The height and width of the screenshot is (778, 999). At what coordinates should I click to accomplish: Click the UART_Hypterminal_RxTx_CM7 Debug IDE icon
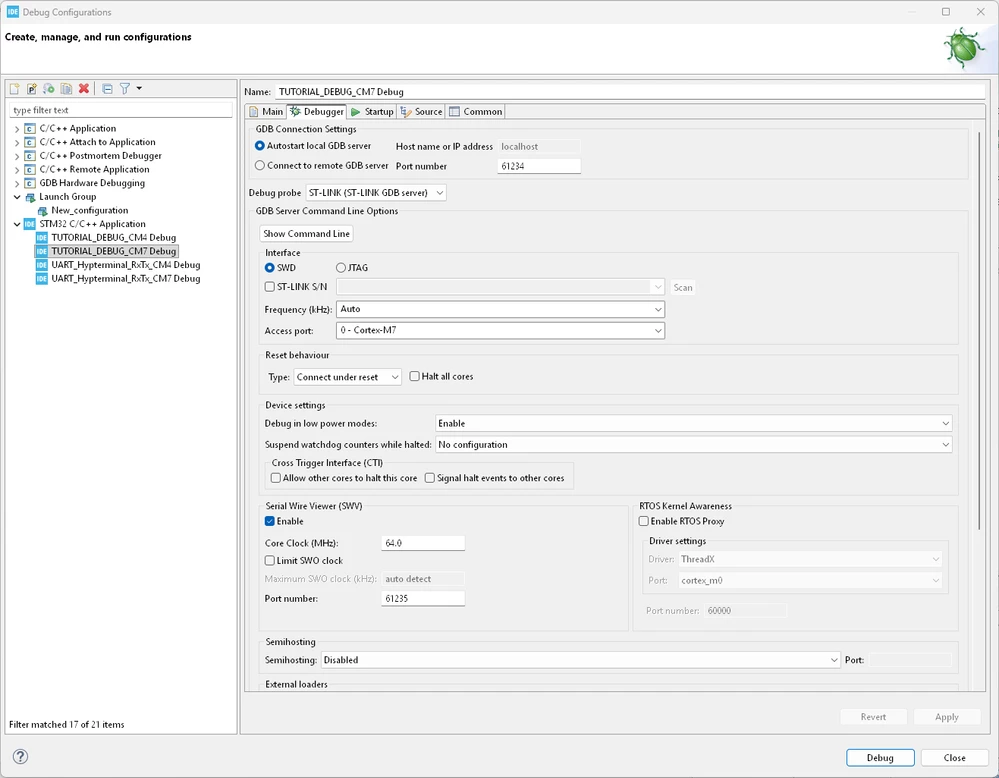(x=42, y=279)
